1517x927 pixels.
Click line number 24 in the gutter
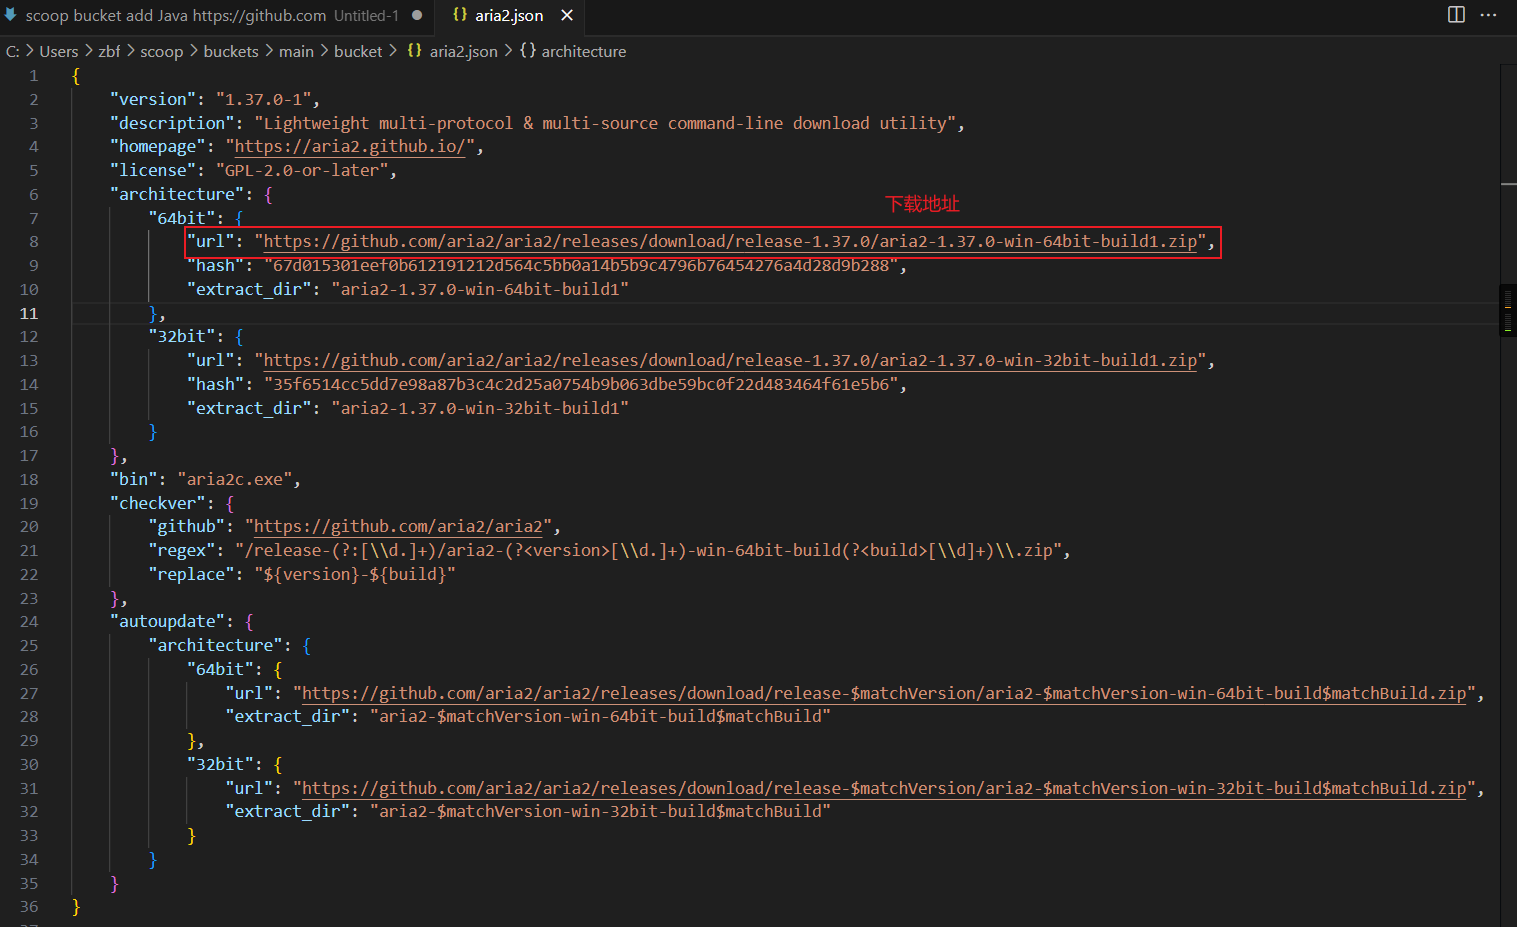29,621
